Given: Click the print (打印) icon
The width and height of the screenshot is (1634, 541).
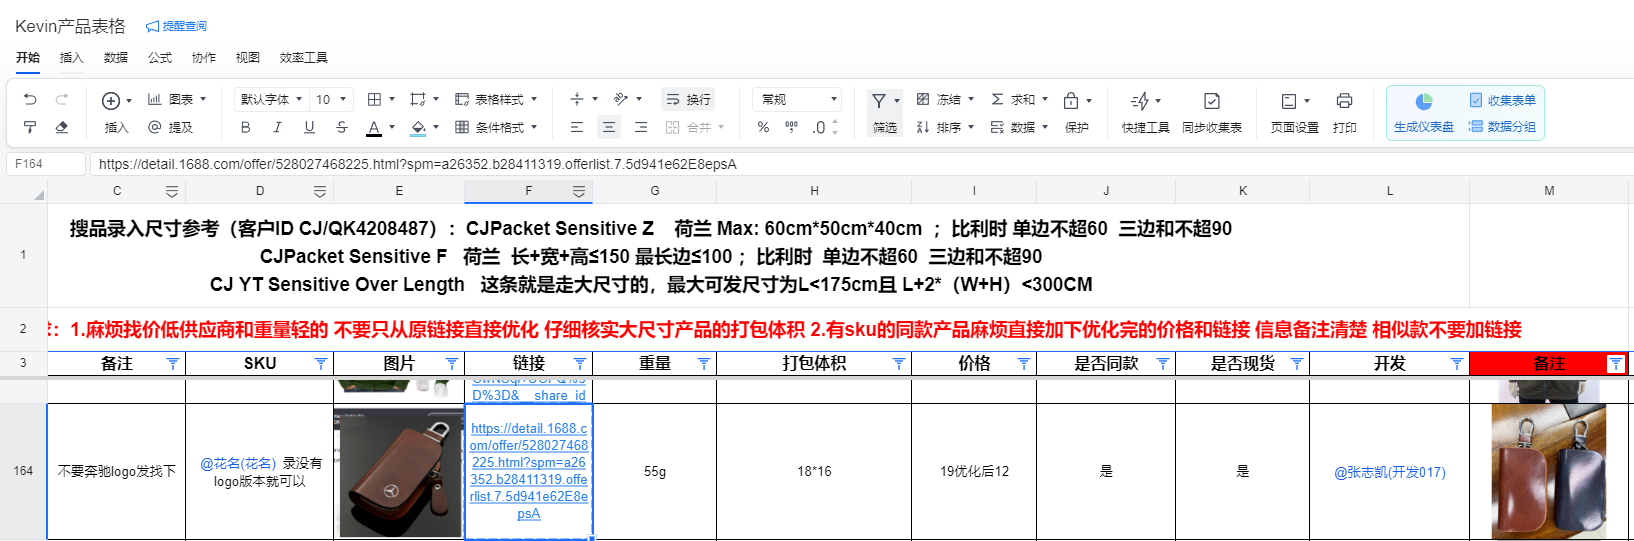Looking at the screenshot, I should coord(1344,101).
